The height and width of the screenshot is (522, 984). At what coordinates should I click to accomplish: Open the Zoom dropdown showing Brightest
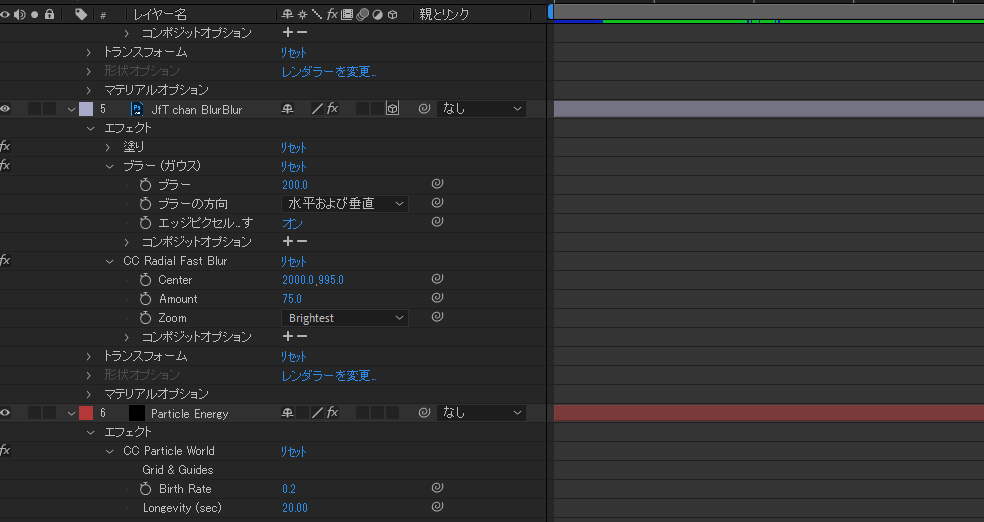tap(345, 318)
